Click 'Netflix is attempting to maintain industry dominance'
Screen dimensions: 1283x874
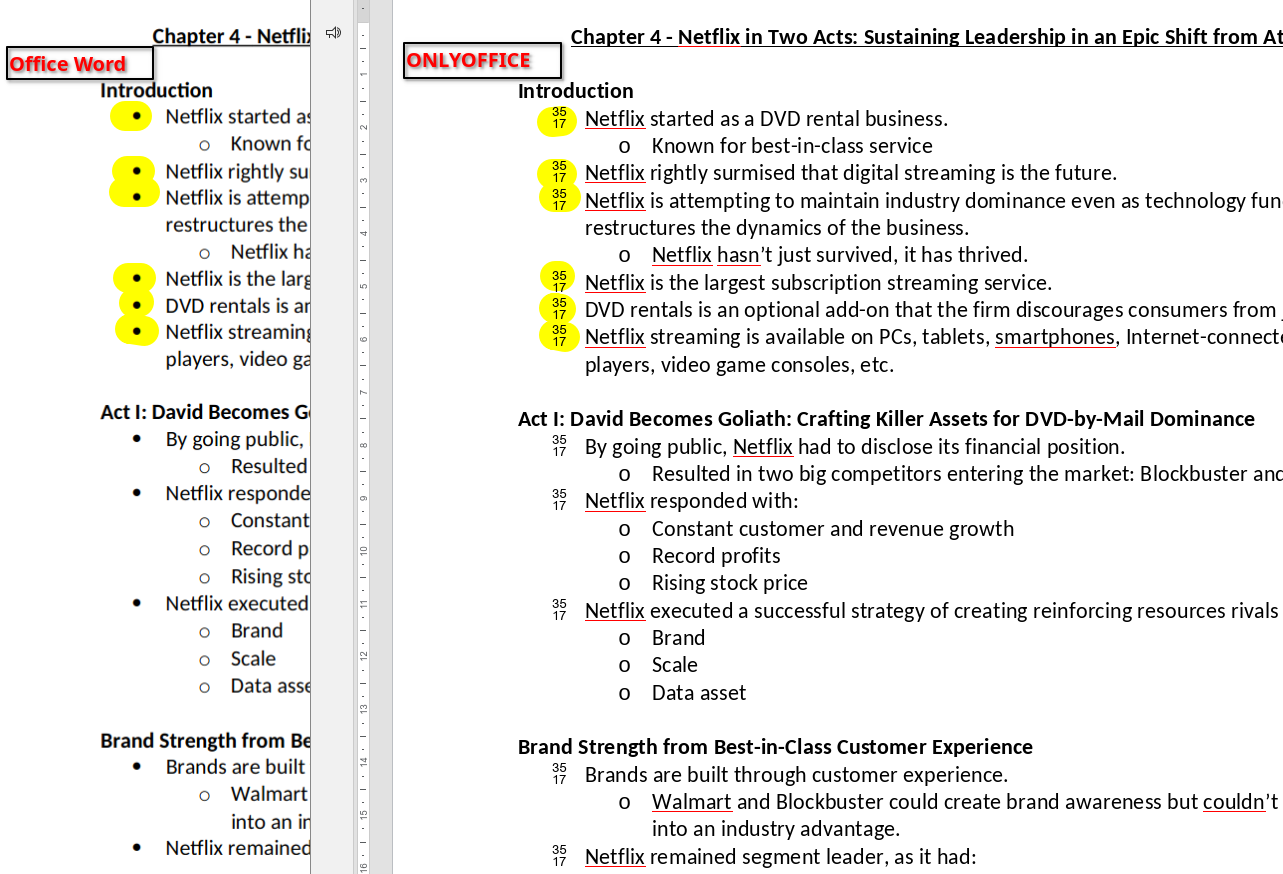tap(934, 201)
